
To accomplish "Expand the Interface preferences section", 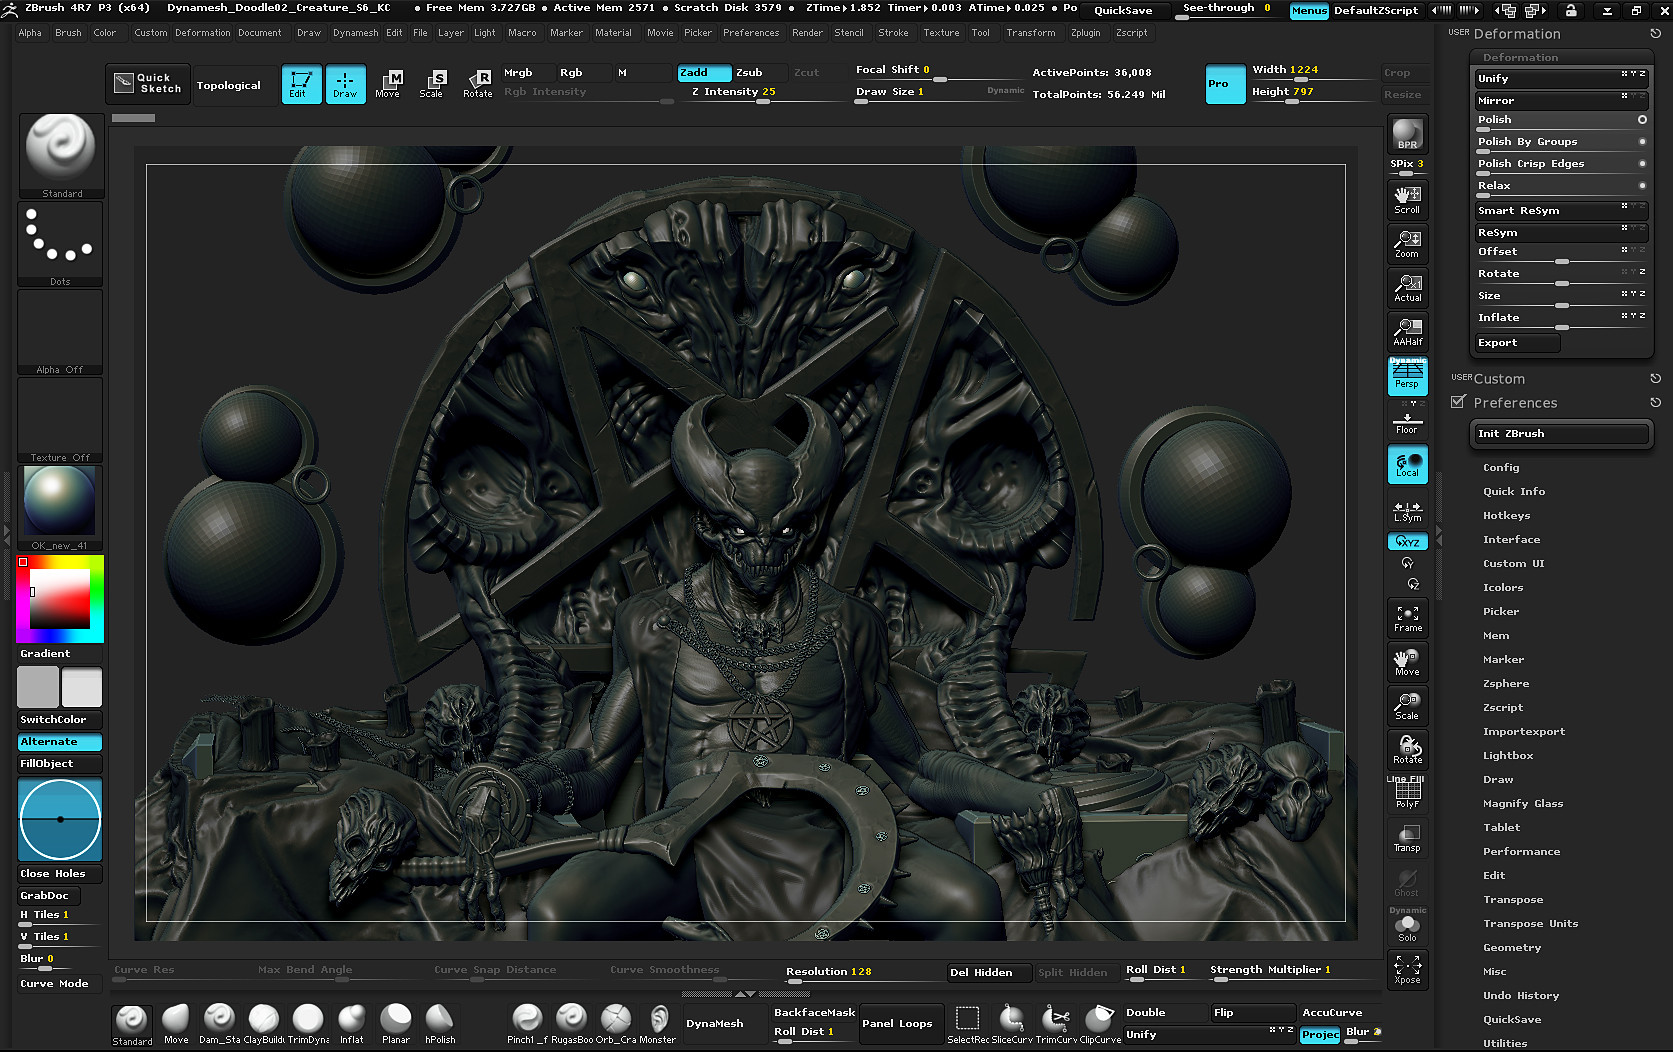I will [1511, 540].
